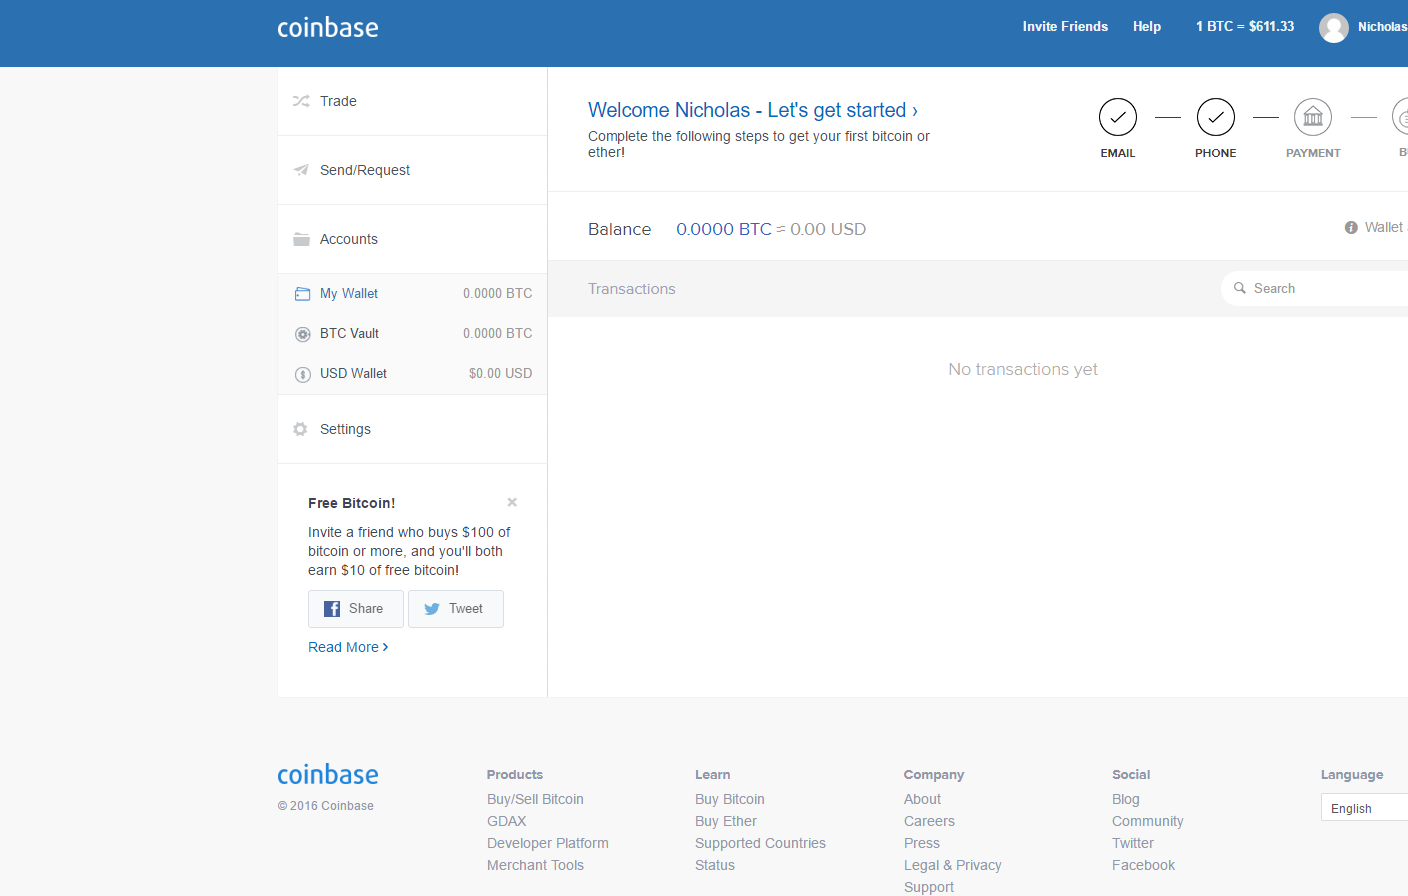Viewport: 1408px width, 896px height.
Task: Open the Accounts section
Action: (412, 239)
